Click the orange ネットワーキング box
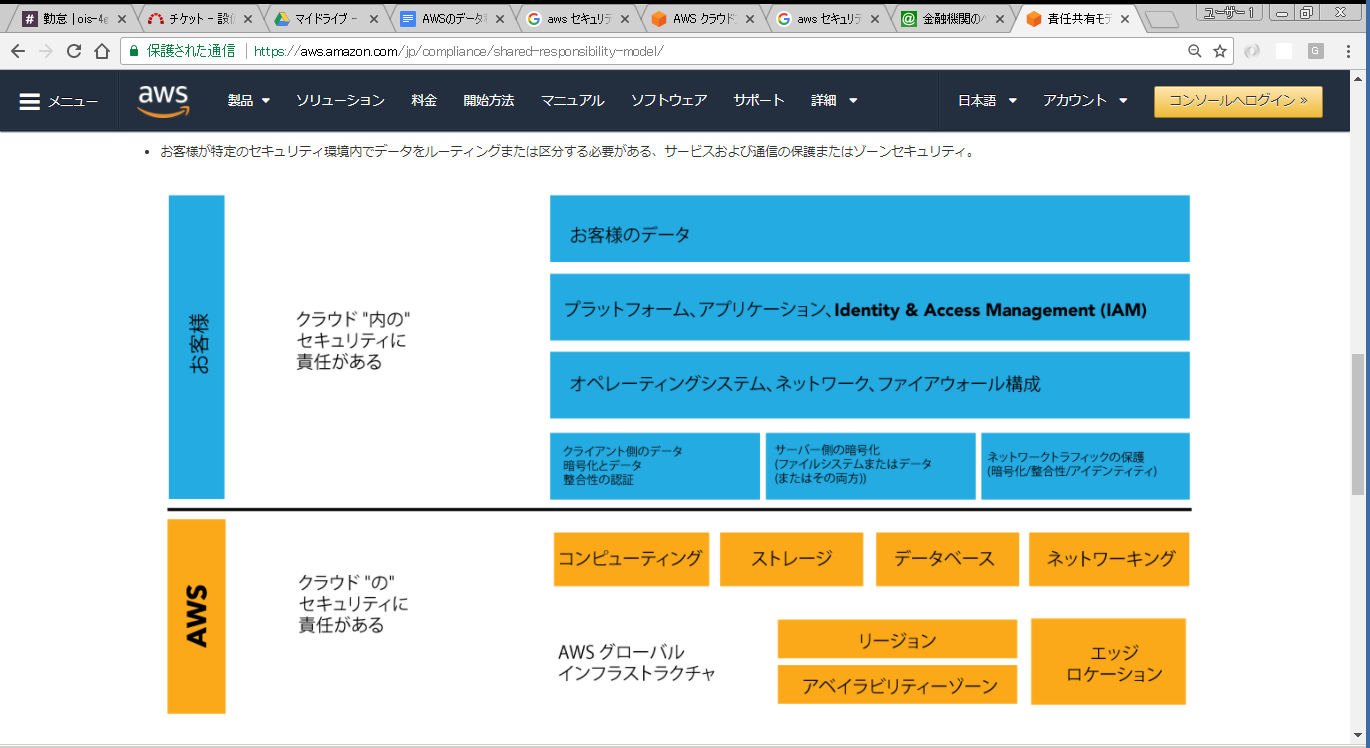Screen dimensions: 1370x748 click(x=1109, y=559)
